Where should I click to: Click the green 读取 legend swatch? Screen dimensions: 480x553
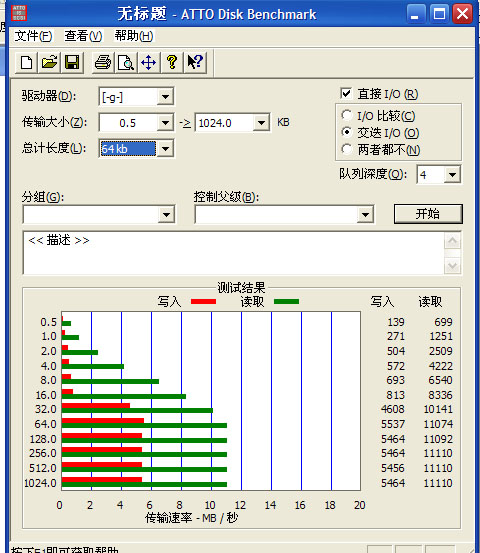click(x=286, y=302)
